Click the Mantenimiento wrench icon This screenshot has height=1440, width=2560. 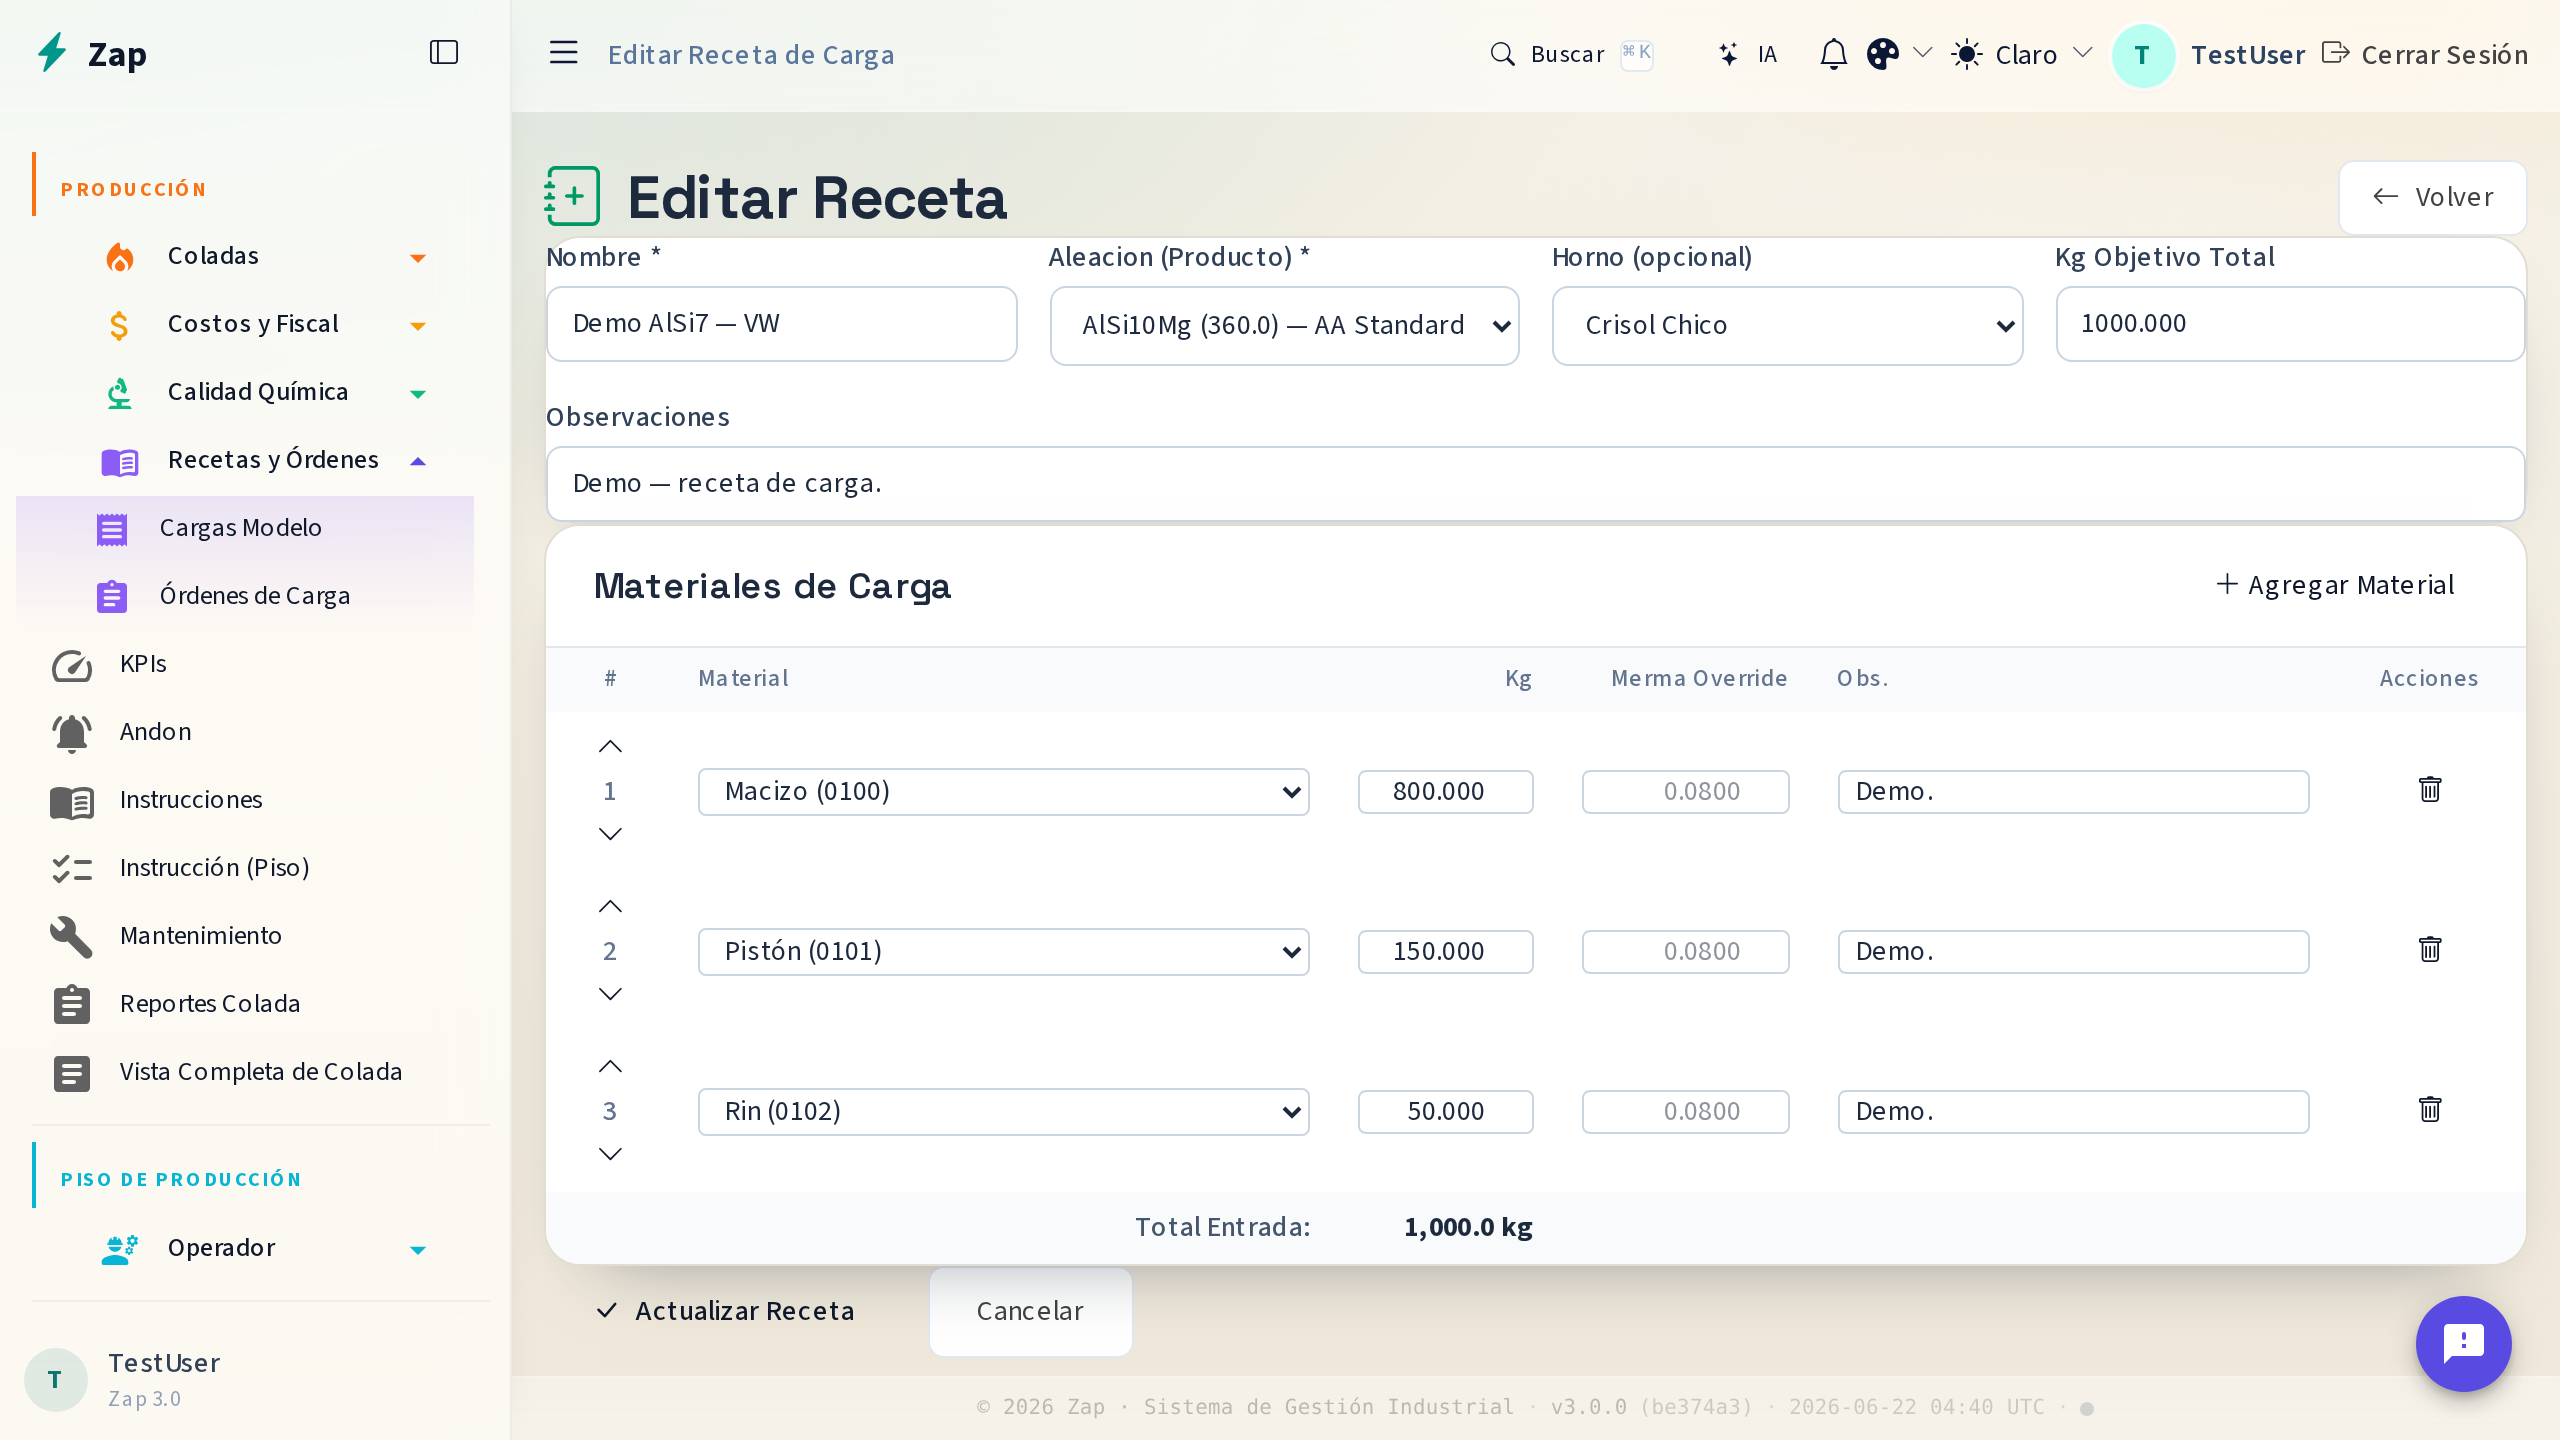71,936
